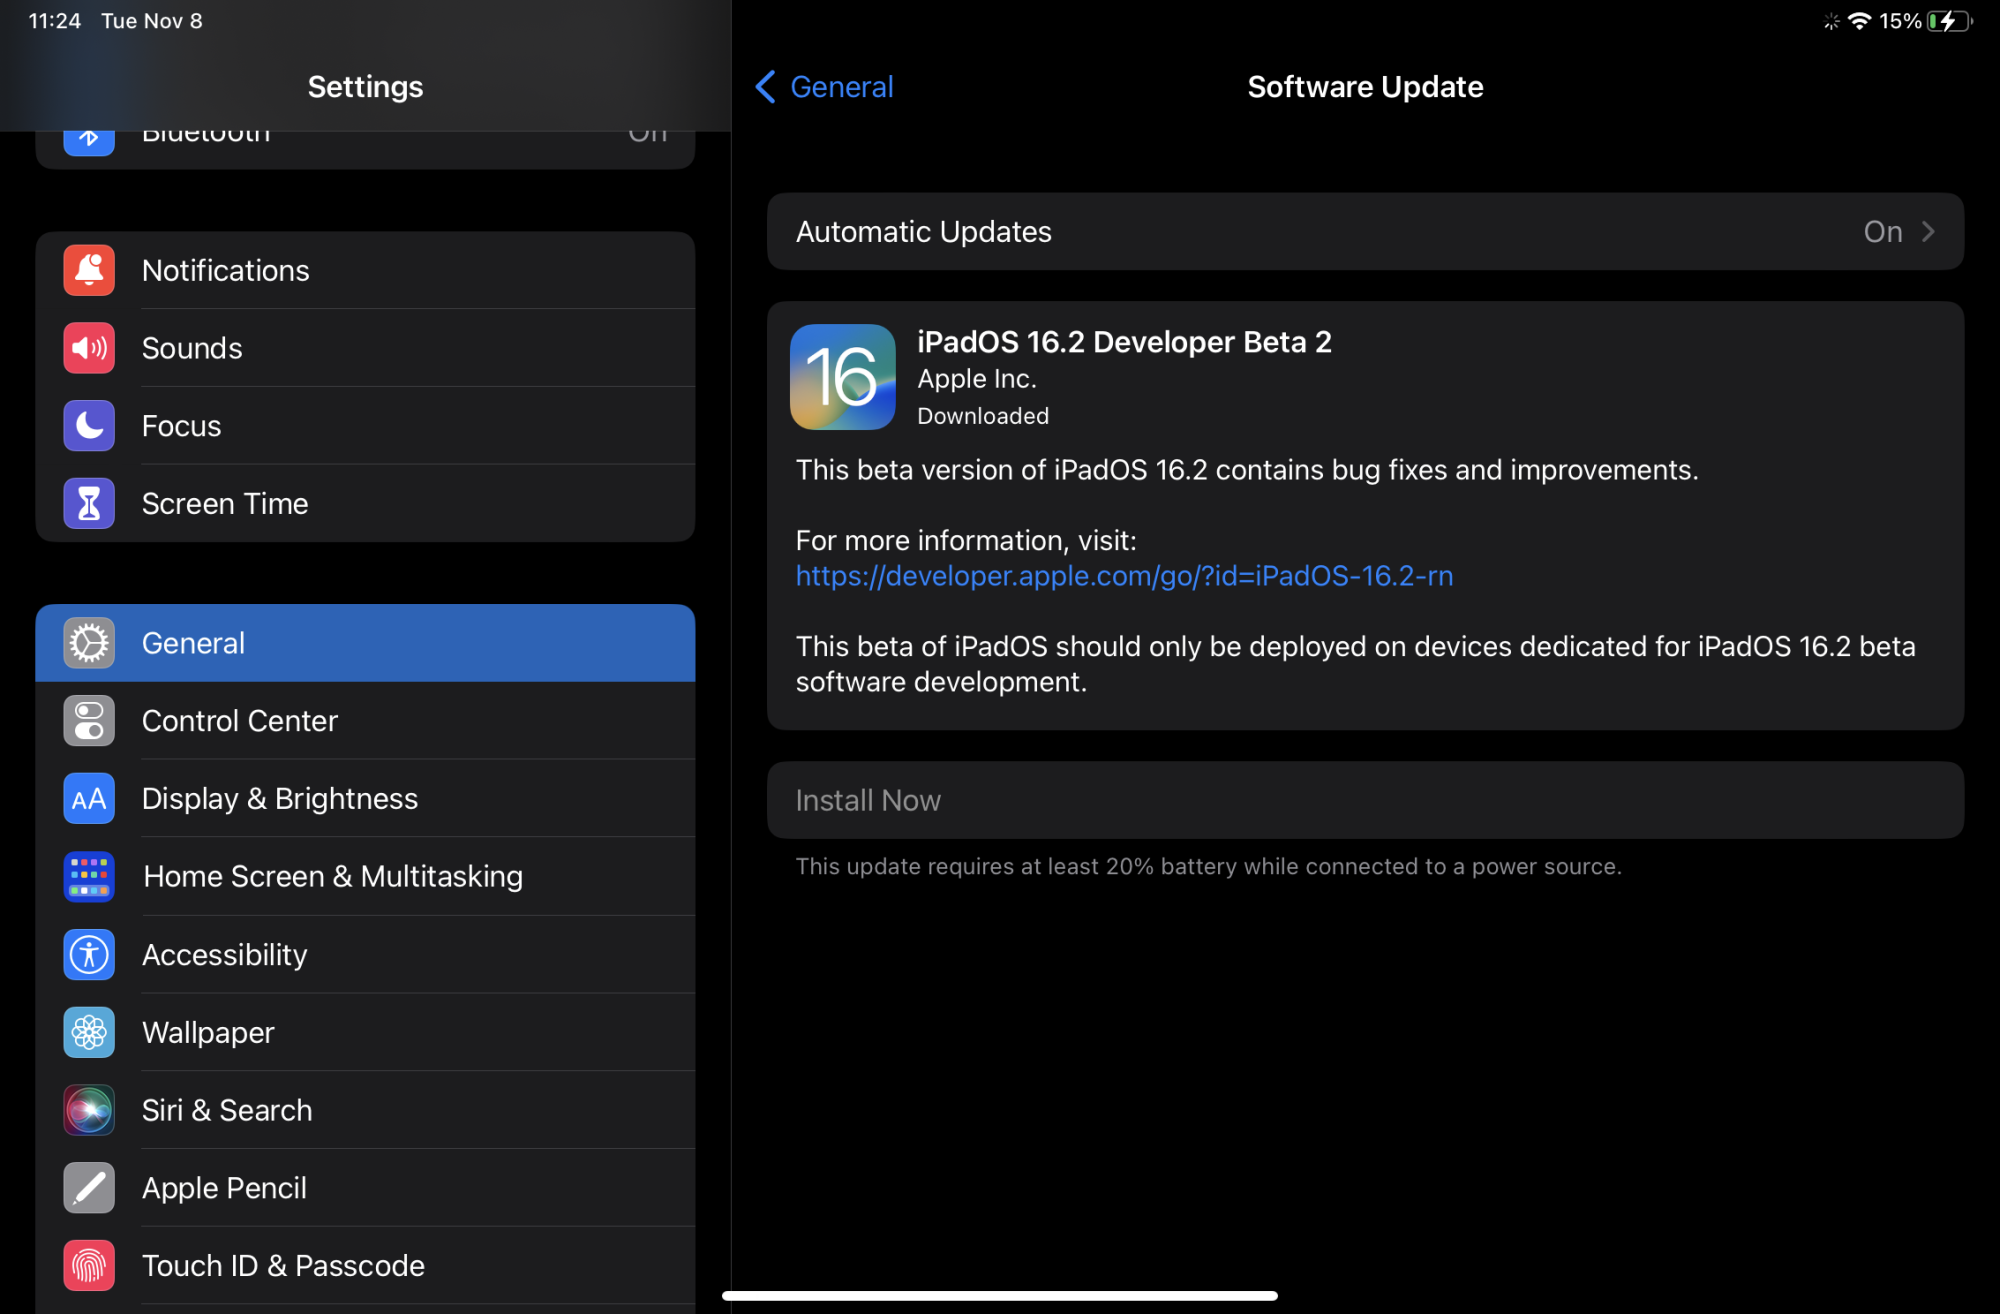Open Home Screen & Multitasking settings
Screen dimensions: 2000x1314
[x=365, y=877]
